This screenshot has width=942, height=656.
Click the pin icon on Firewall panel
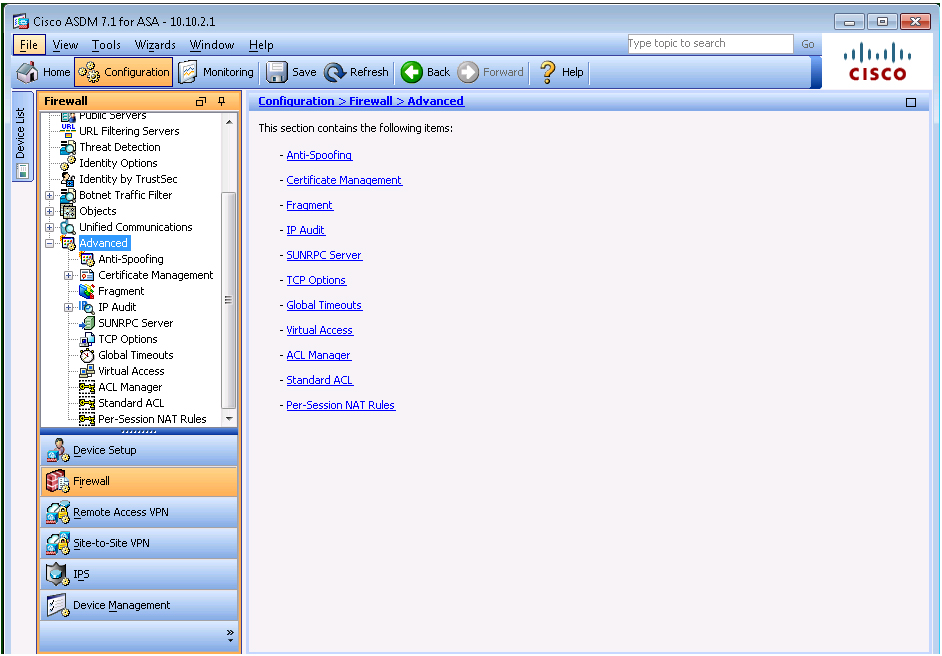point(221,101)
